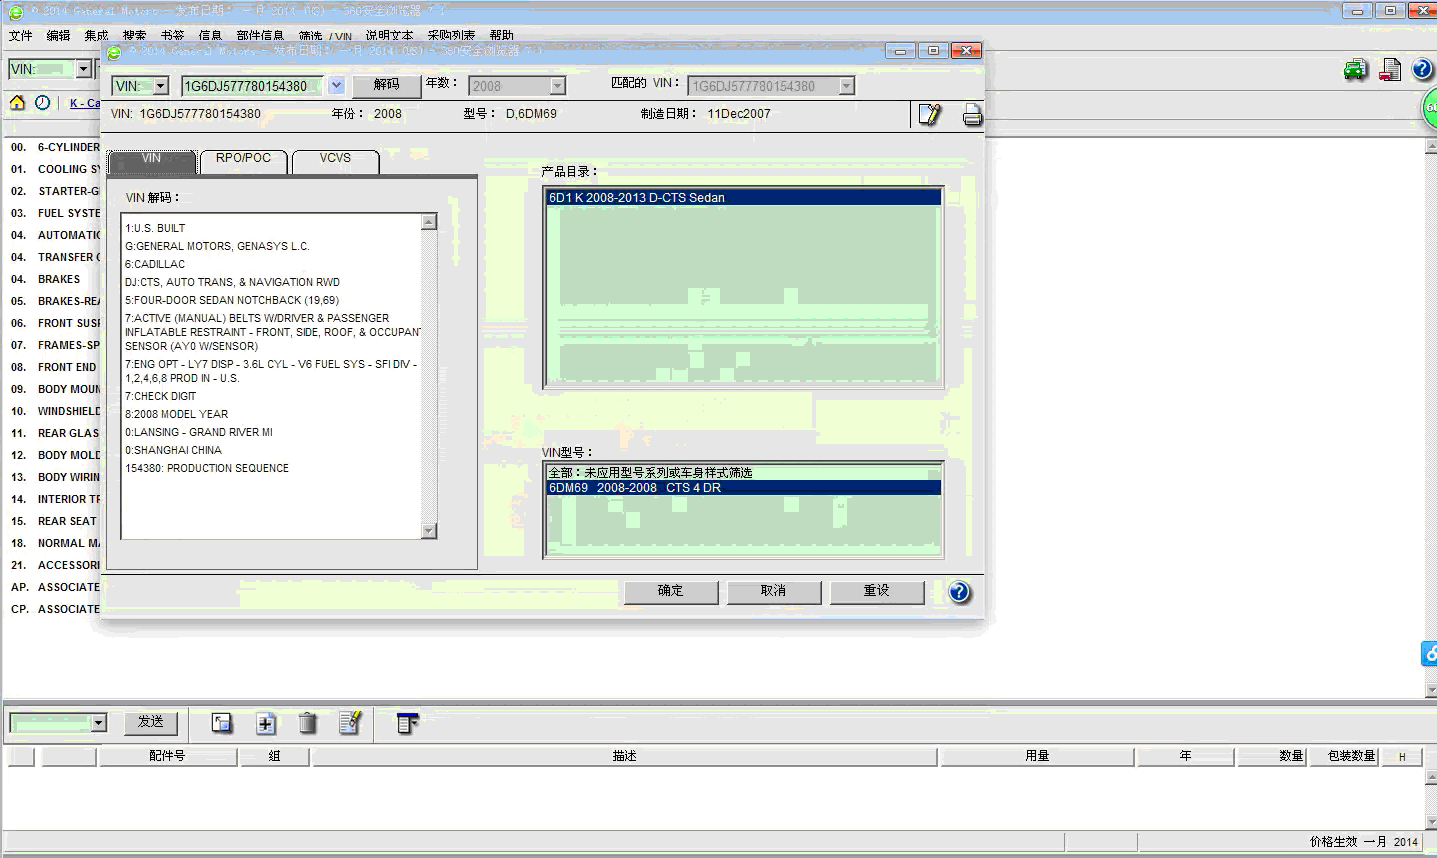Click the column layout options icon
This screenshot has height=858, width=1437.
(406, 722)
